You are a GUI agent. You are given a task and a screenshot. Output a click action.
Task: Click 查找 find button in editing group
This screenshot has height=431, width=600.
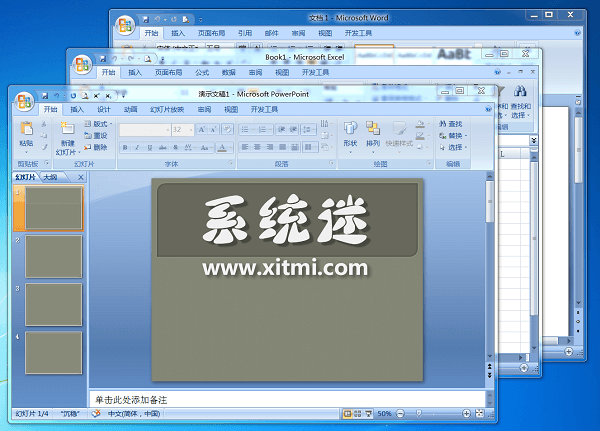(451, 124)
